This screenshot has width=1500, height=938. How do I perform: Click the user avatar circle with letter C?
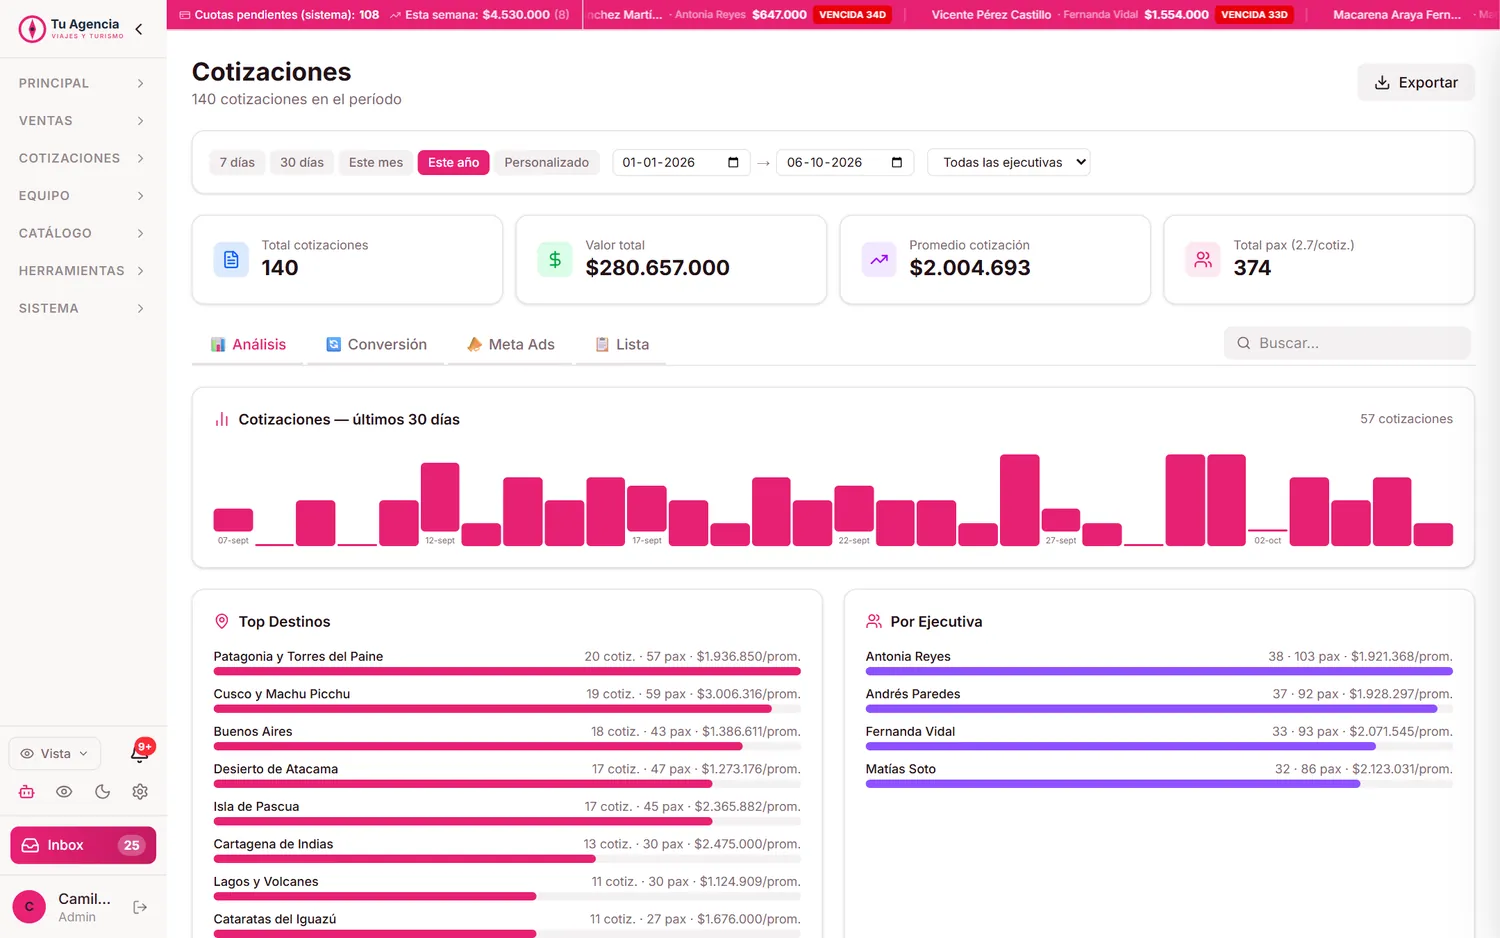(x=29, y=907)
